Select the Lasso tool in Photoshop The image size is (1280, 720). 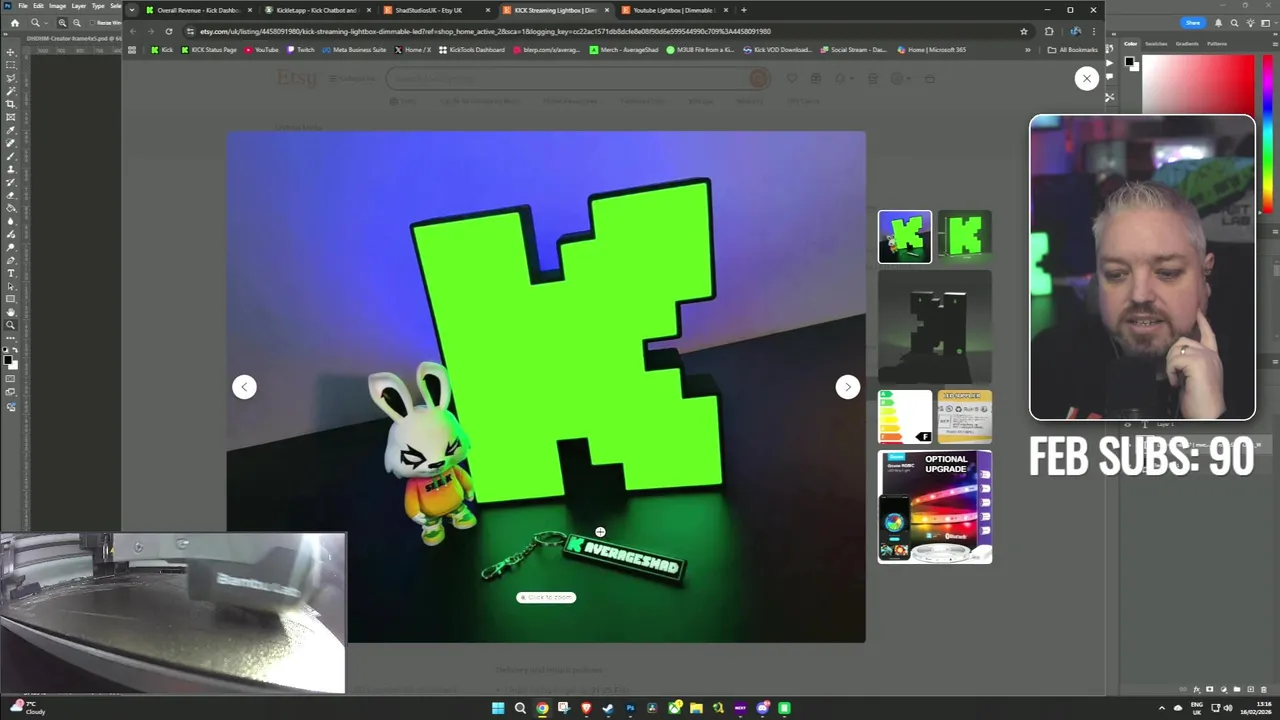point(11,78)
